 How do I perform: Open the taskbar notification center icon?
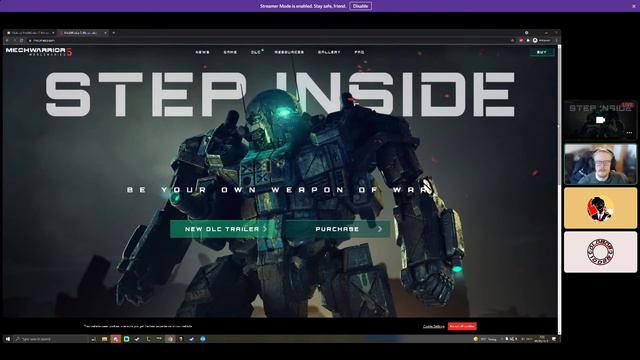pos(554,339)
